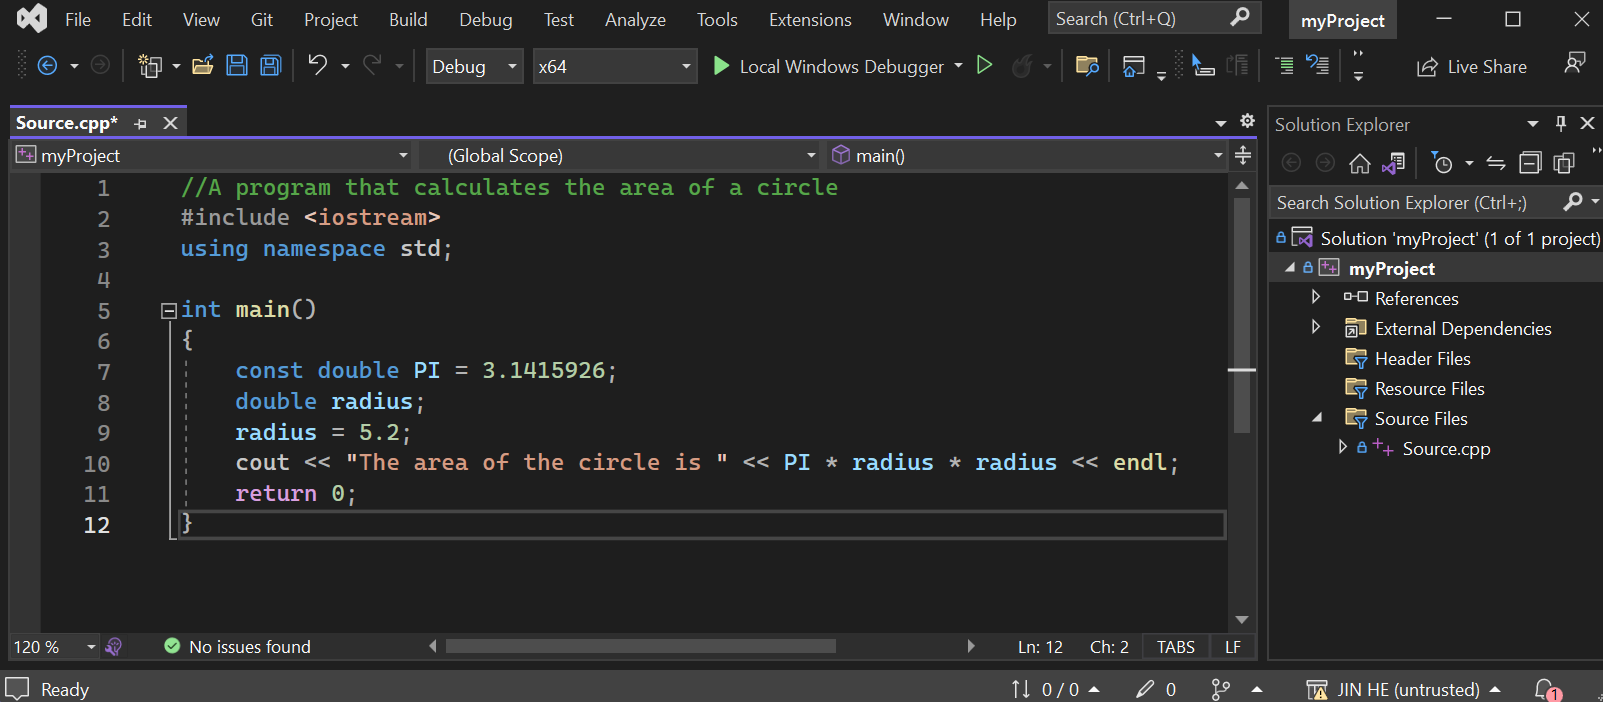The image size is (1603, 702).
Task: Click the Save All toolbar icon
Action: 270,66
